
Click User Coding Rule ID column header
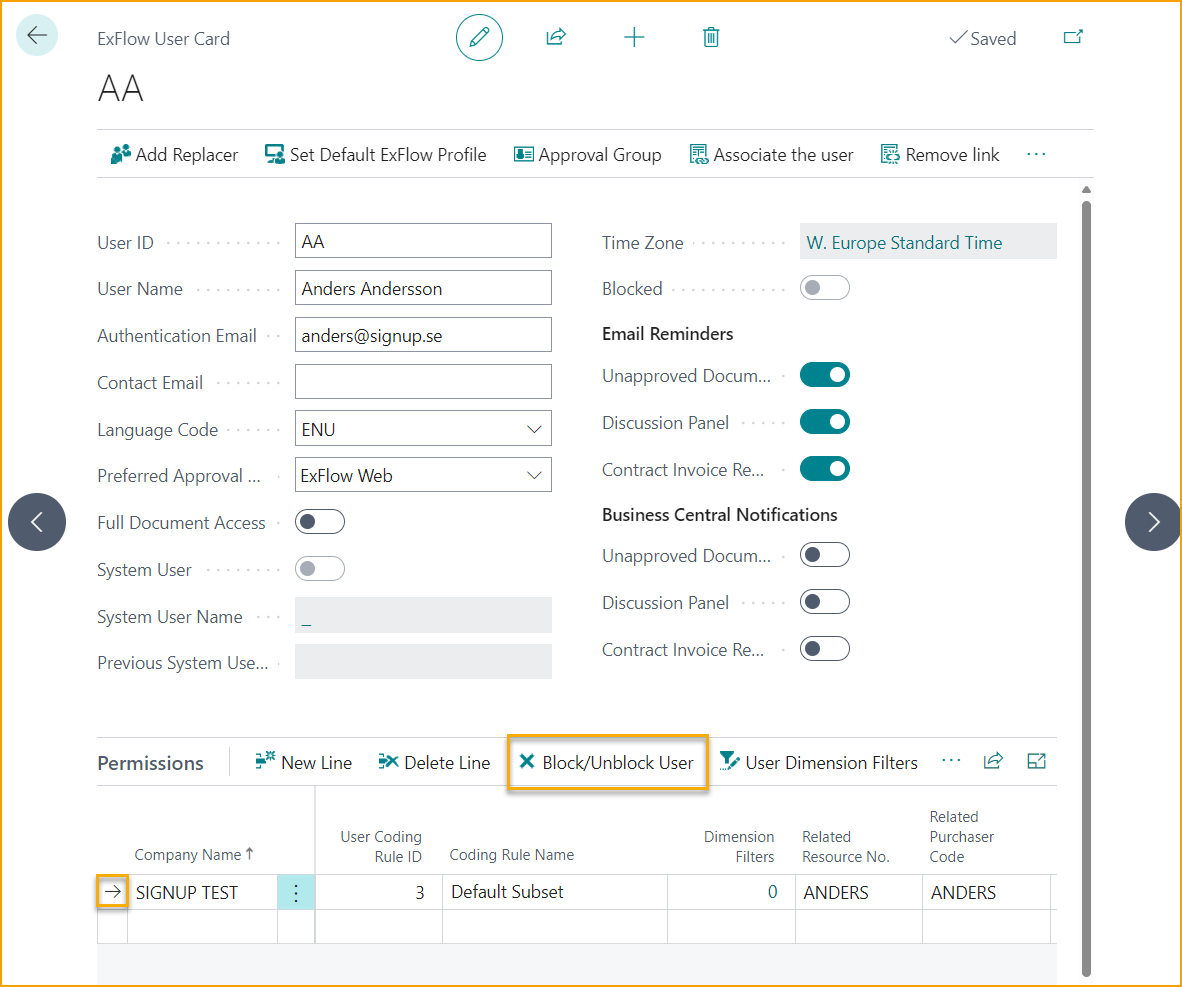380,846
